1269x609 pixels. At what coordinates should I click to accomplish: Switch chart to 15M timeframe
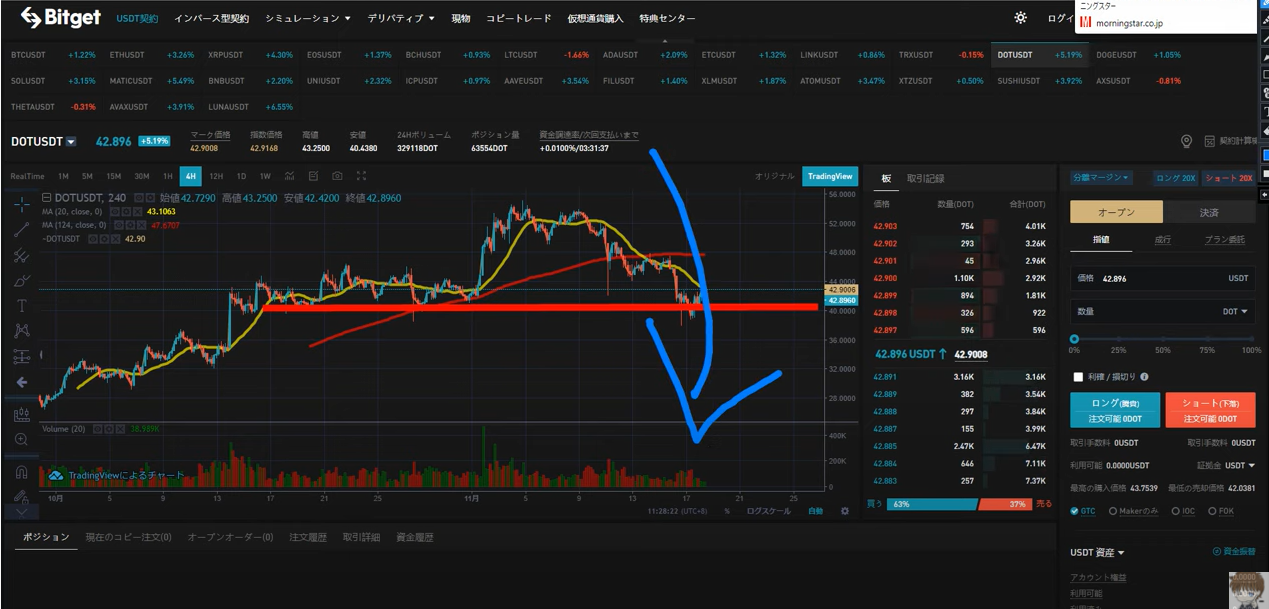[114, 176]
